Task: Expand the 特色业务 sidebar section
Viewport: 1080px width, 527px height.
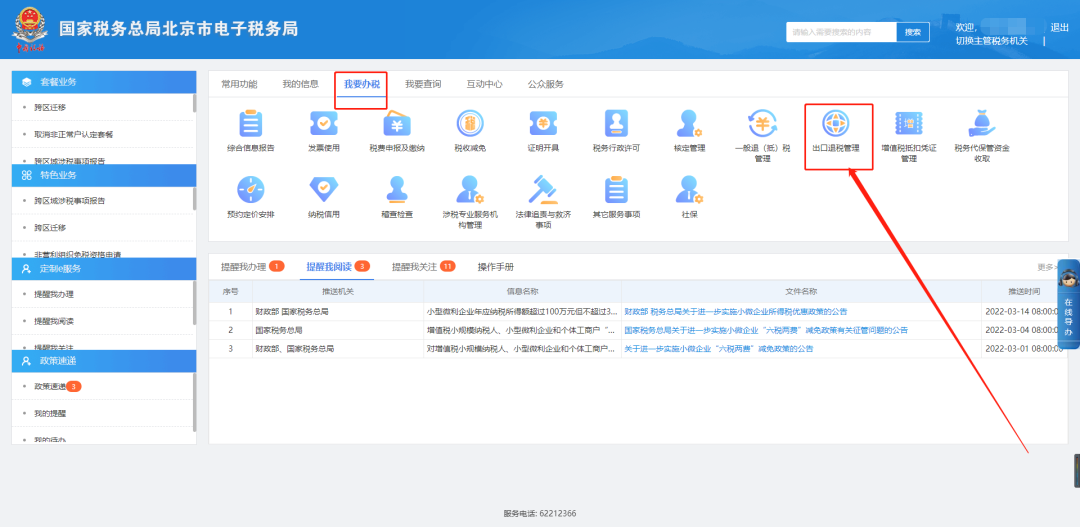Action: coord(104,175)
